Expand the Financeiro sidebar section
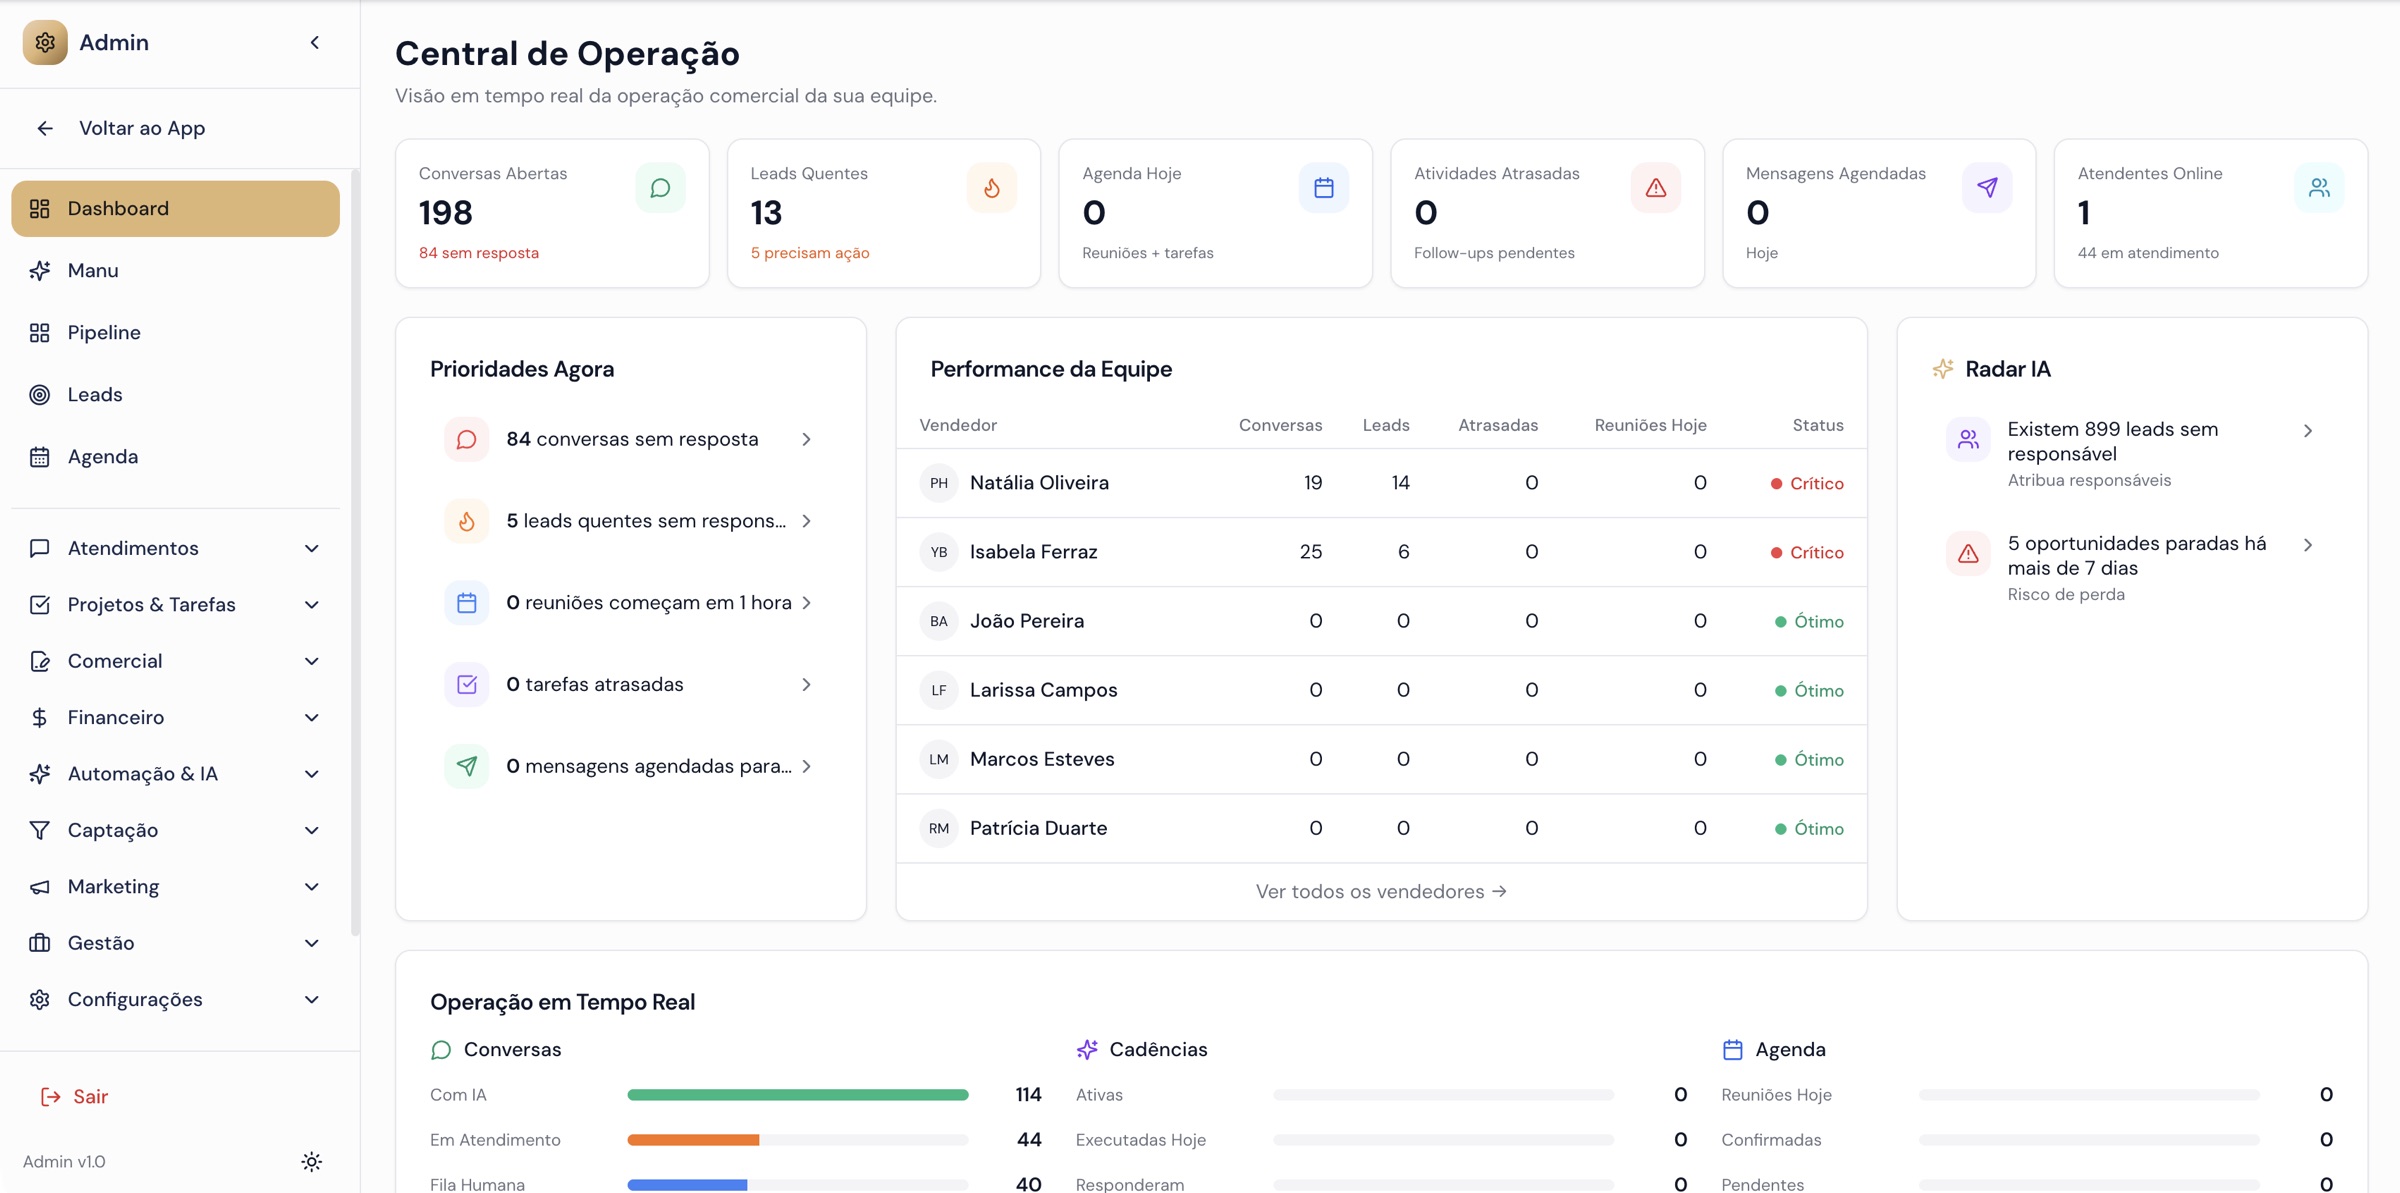This screenshot has height=1193, width=2400. 176,717
